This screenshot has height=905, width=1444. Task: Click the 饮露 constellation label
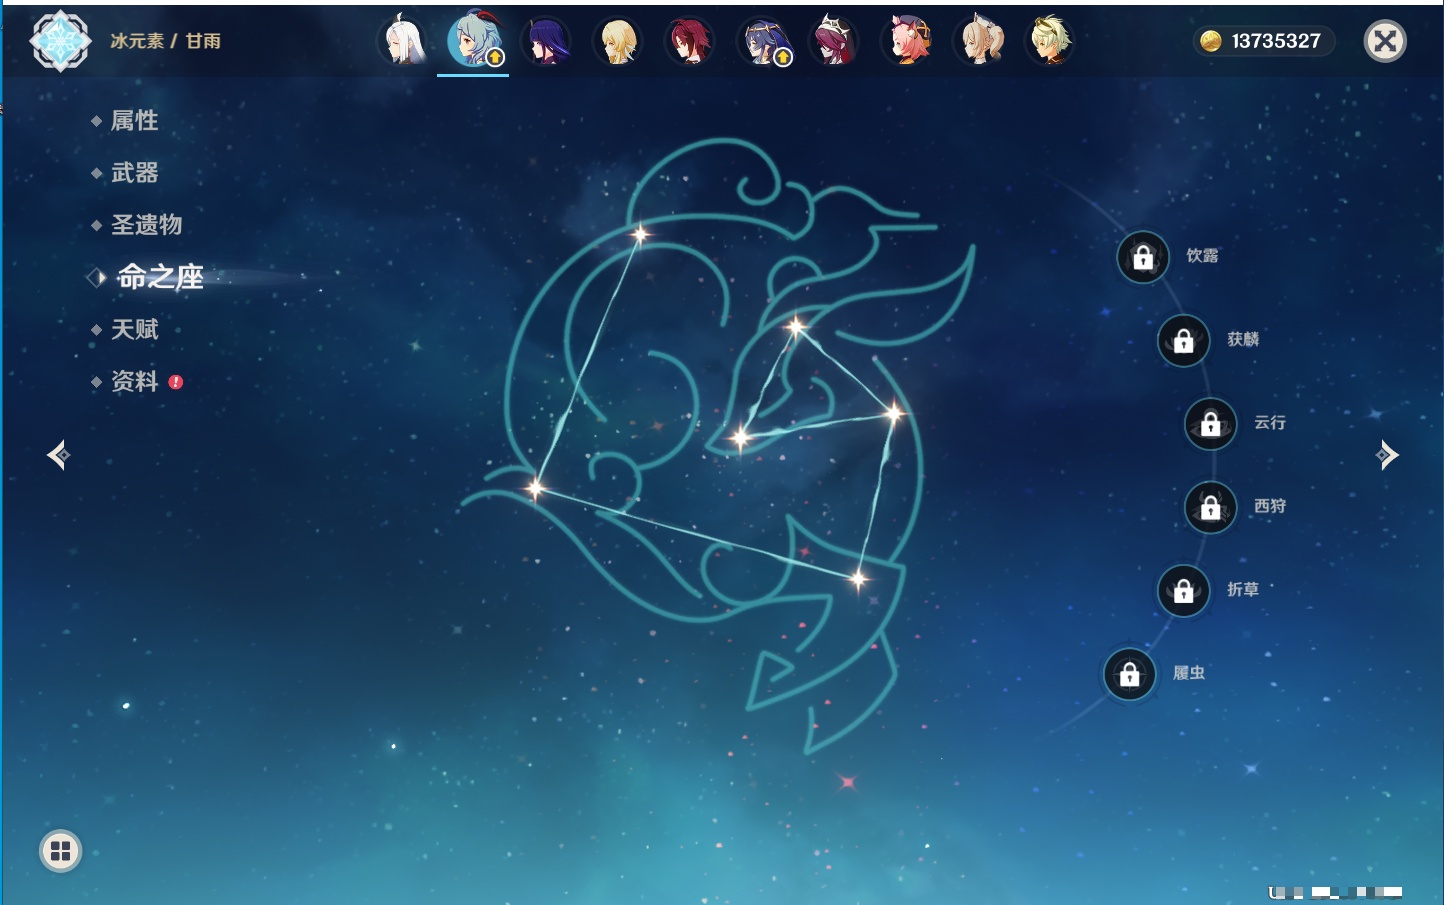pos(1202,256)
